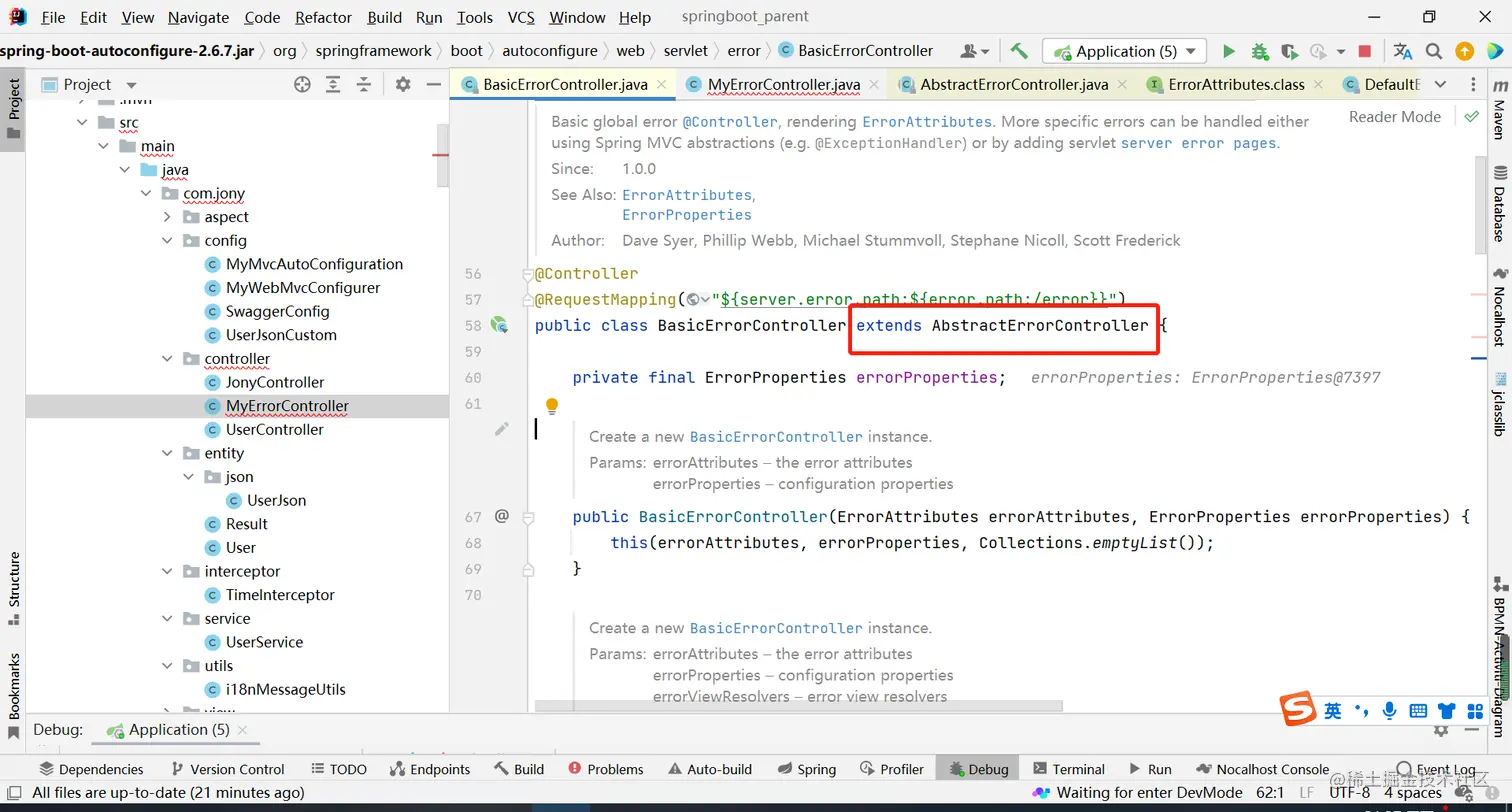
Task: Open the Bookmarks tool window
Action: [x=14, y=696]
